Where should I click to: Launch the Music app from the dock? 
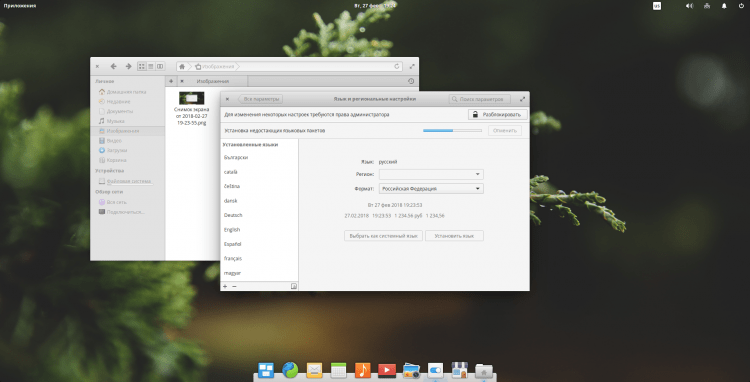click(363, 370)
